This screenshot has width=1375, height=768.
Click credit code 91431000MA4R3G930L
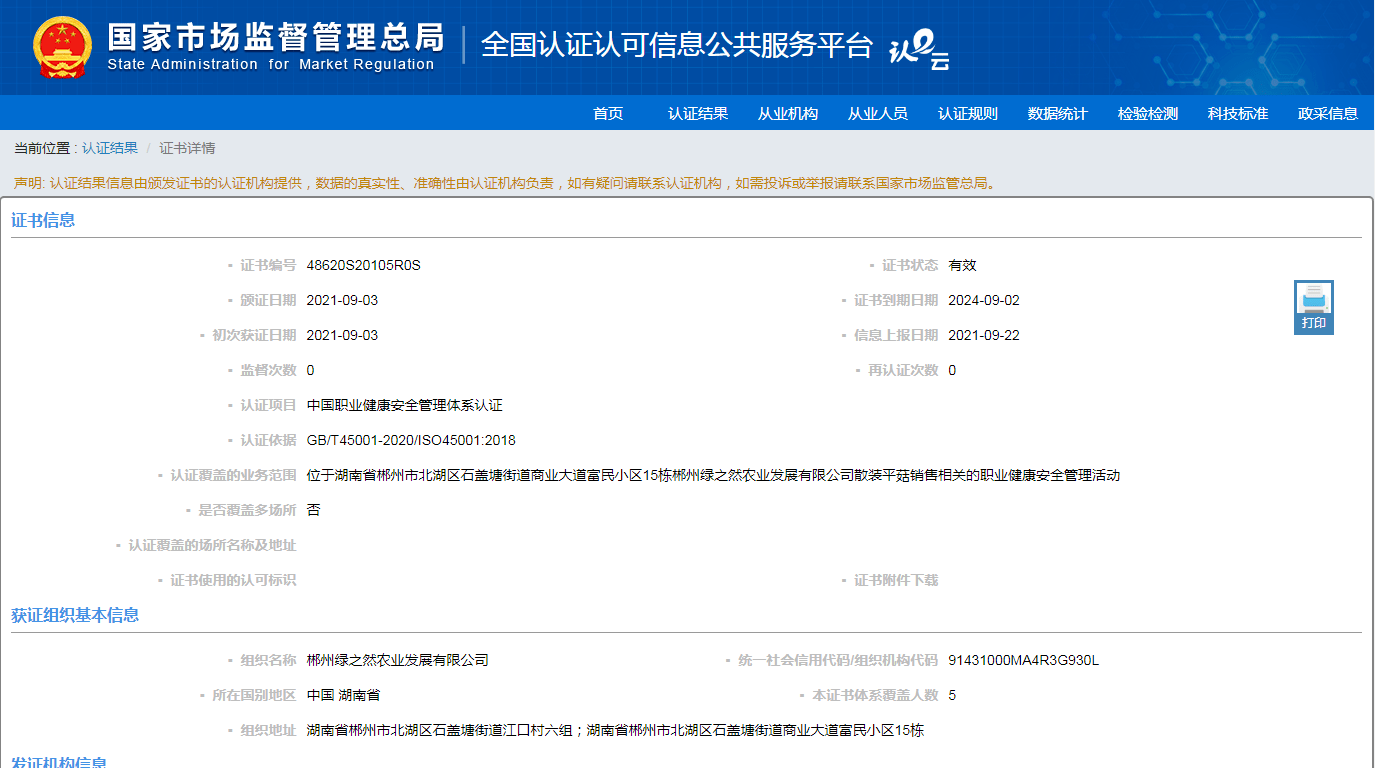1023,660
